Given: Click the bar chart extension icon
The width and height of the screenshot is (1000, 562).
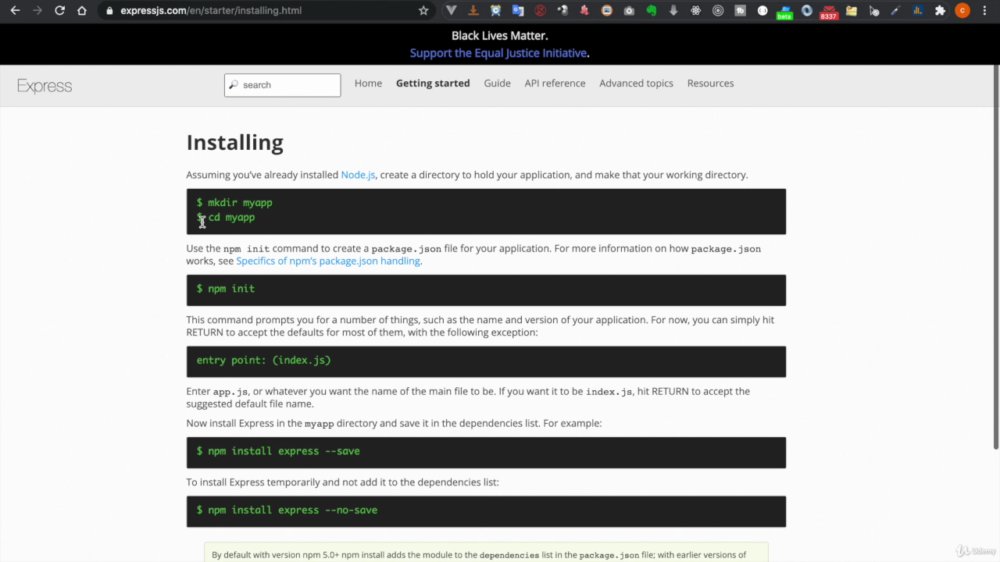Looking at the screenshot, I should (918, 10).
